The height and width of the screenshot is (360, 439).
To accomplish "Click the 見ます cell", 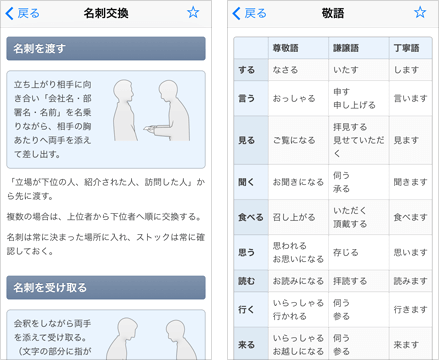I will pyautogui.click(x=411, y=140).
